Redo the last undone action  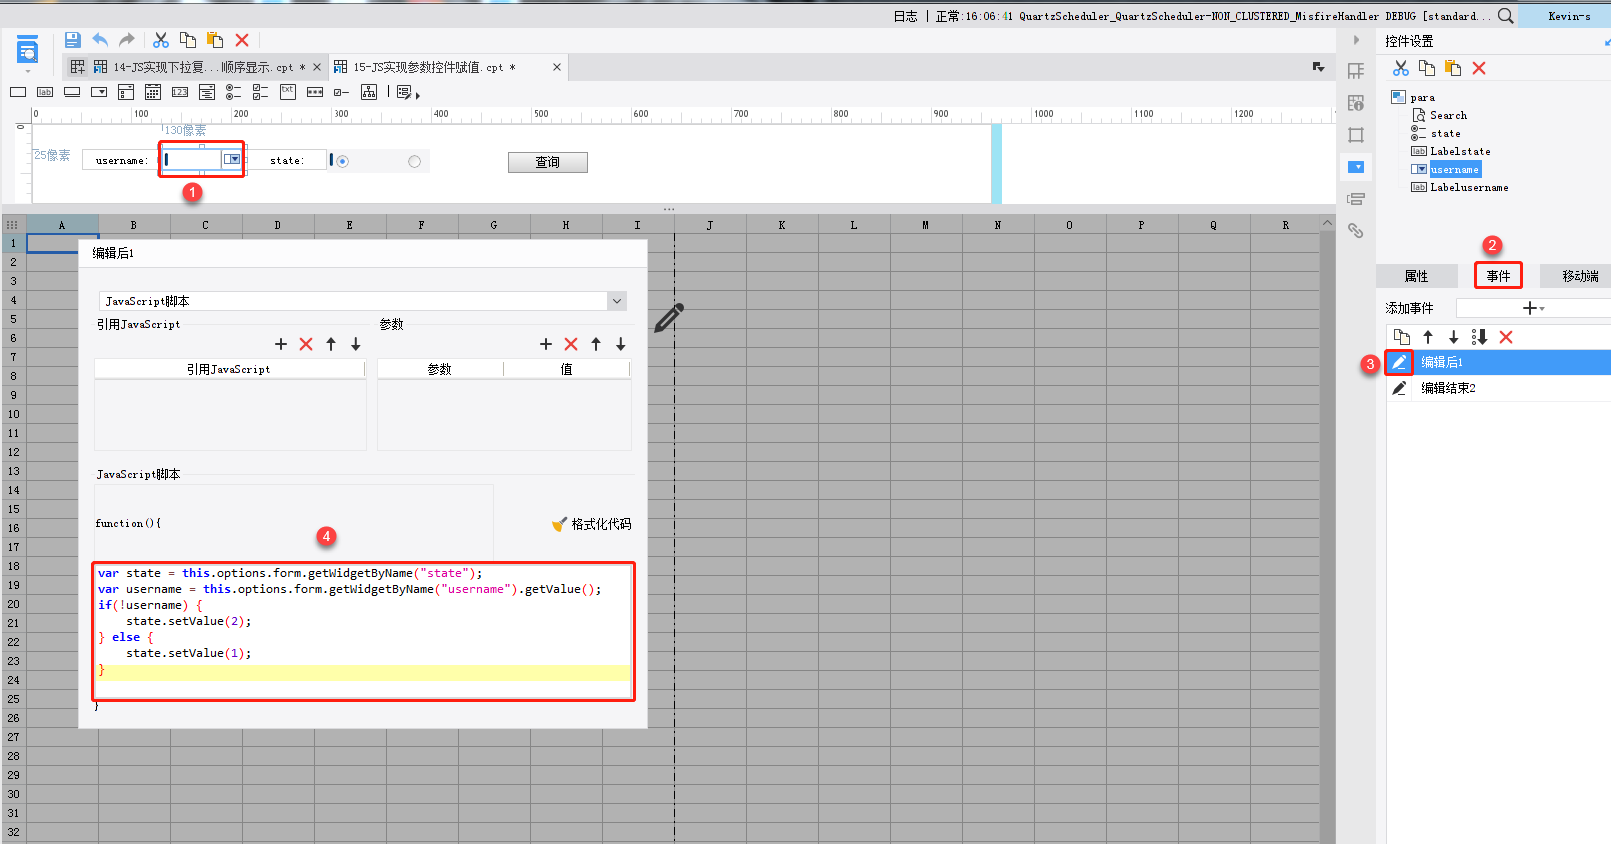tap(127, 40)
